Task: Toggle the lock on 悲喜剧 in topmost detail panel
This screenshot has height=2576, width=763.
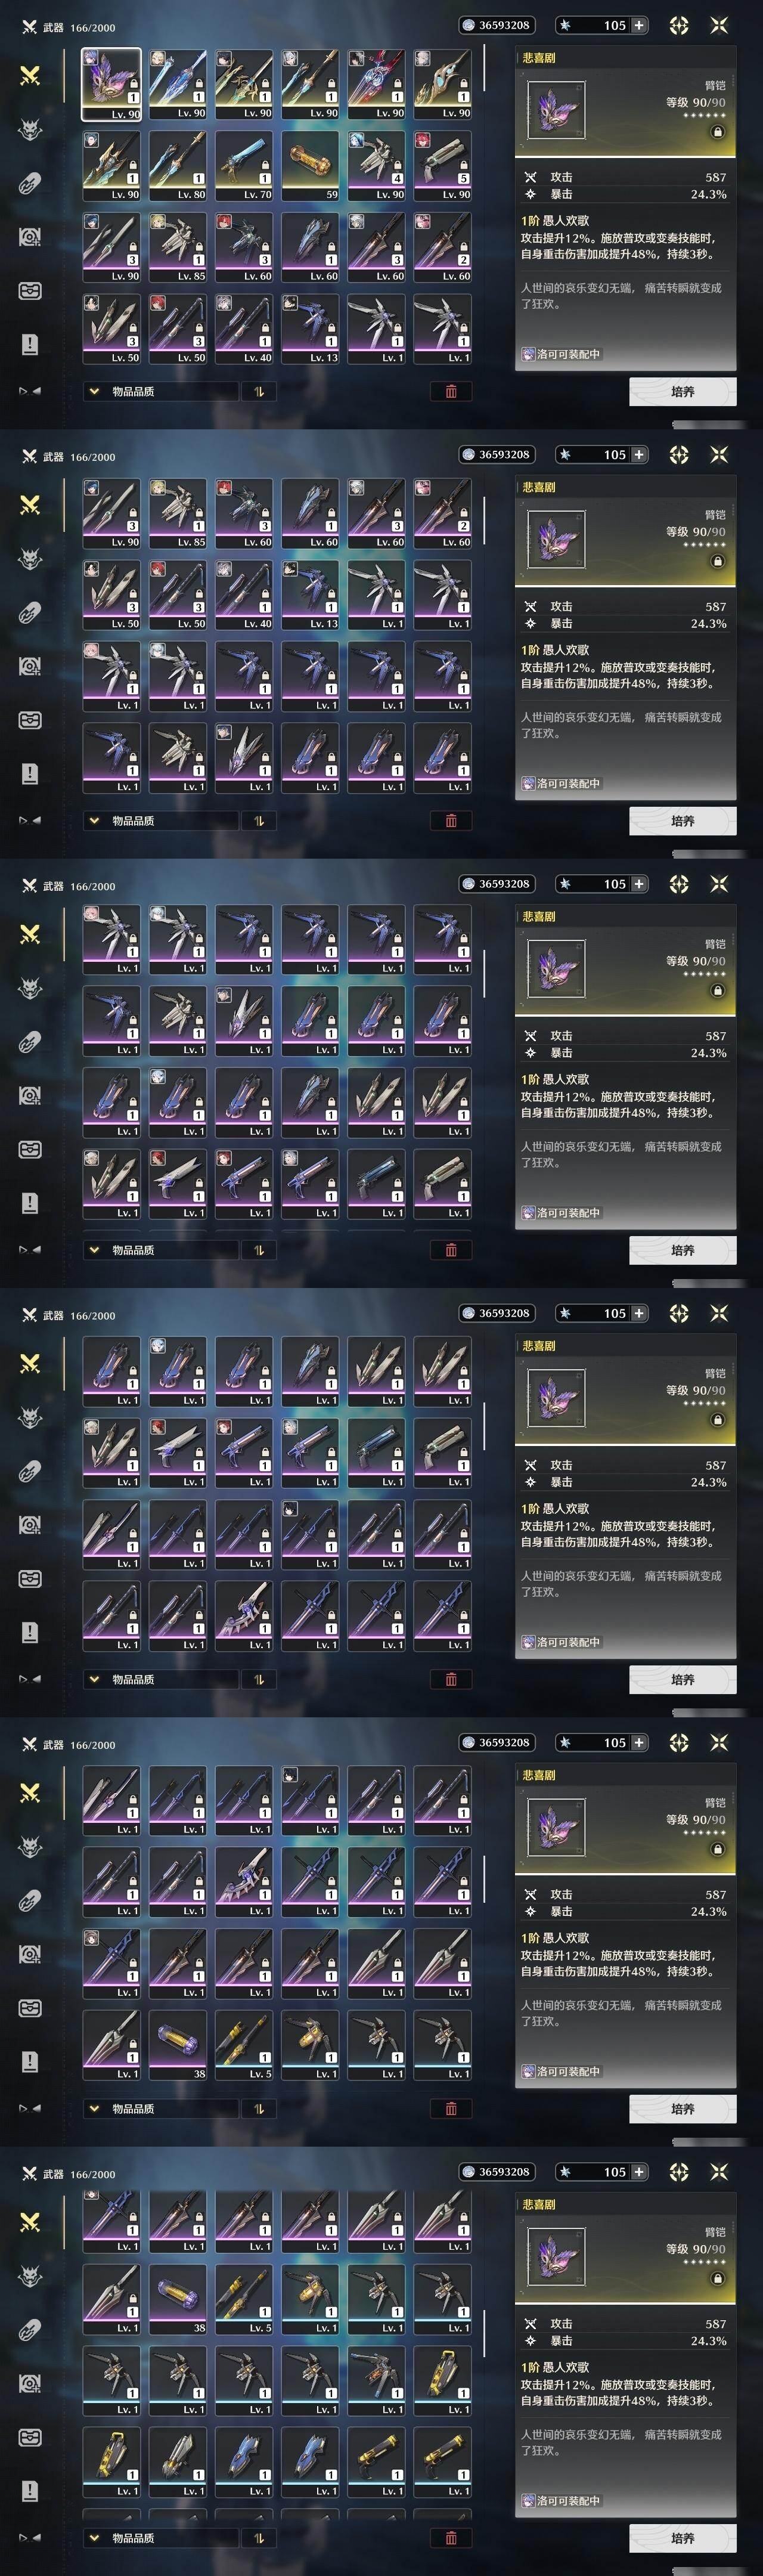Action: (717, 132)
